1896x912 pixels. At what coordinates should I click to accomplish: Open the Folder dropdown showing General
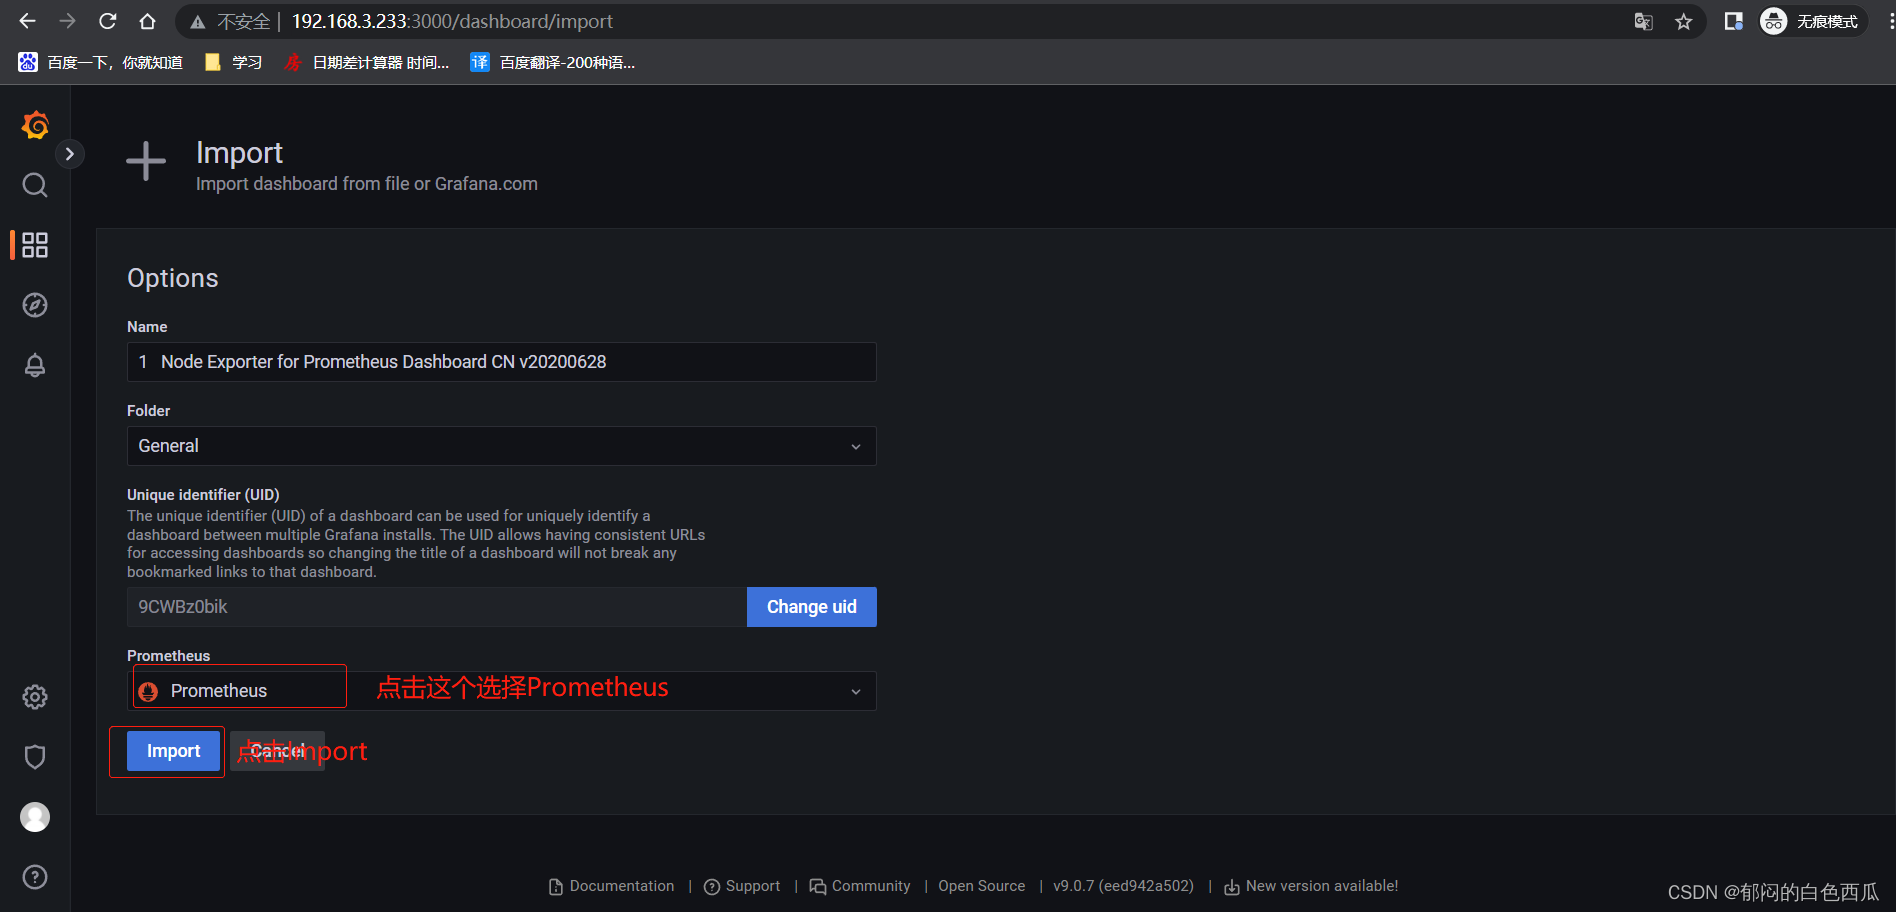pos(502,446)
